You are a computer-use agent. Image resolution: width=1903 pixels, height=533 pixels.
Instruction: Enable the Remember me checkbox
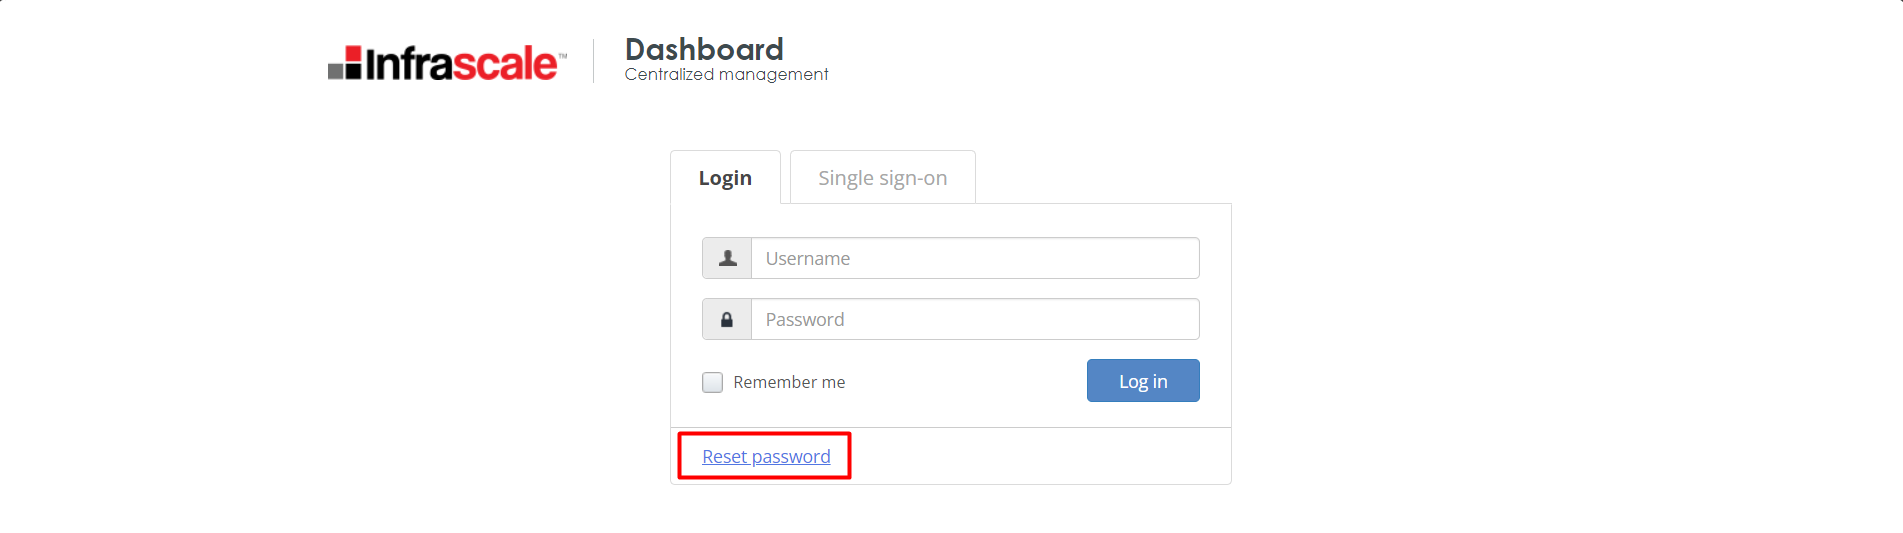pos(712,382)
